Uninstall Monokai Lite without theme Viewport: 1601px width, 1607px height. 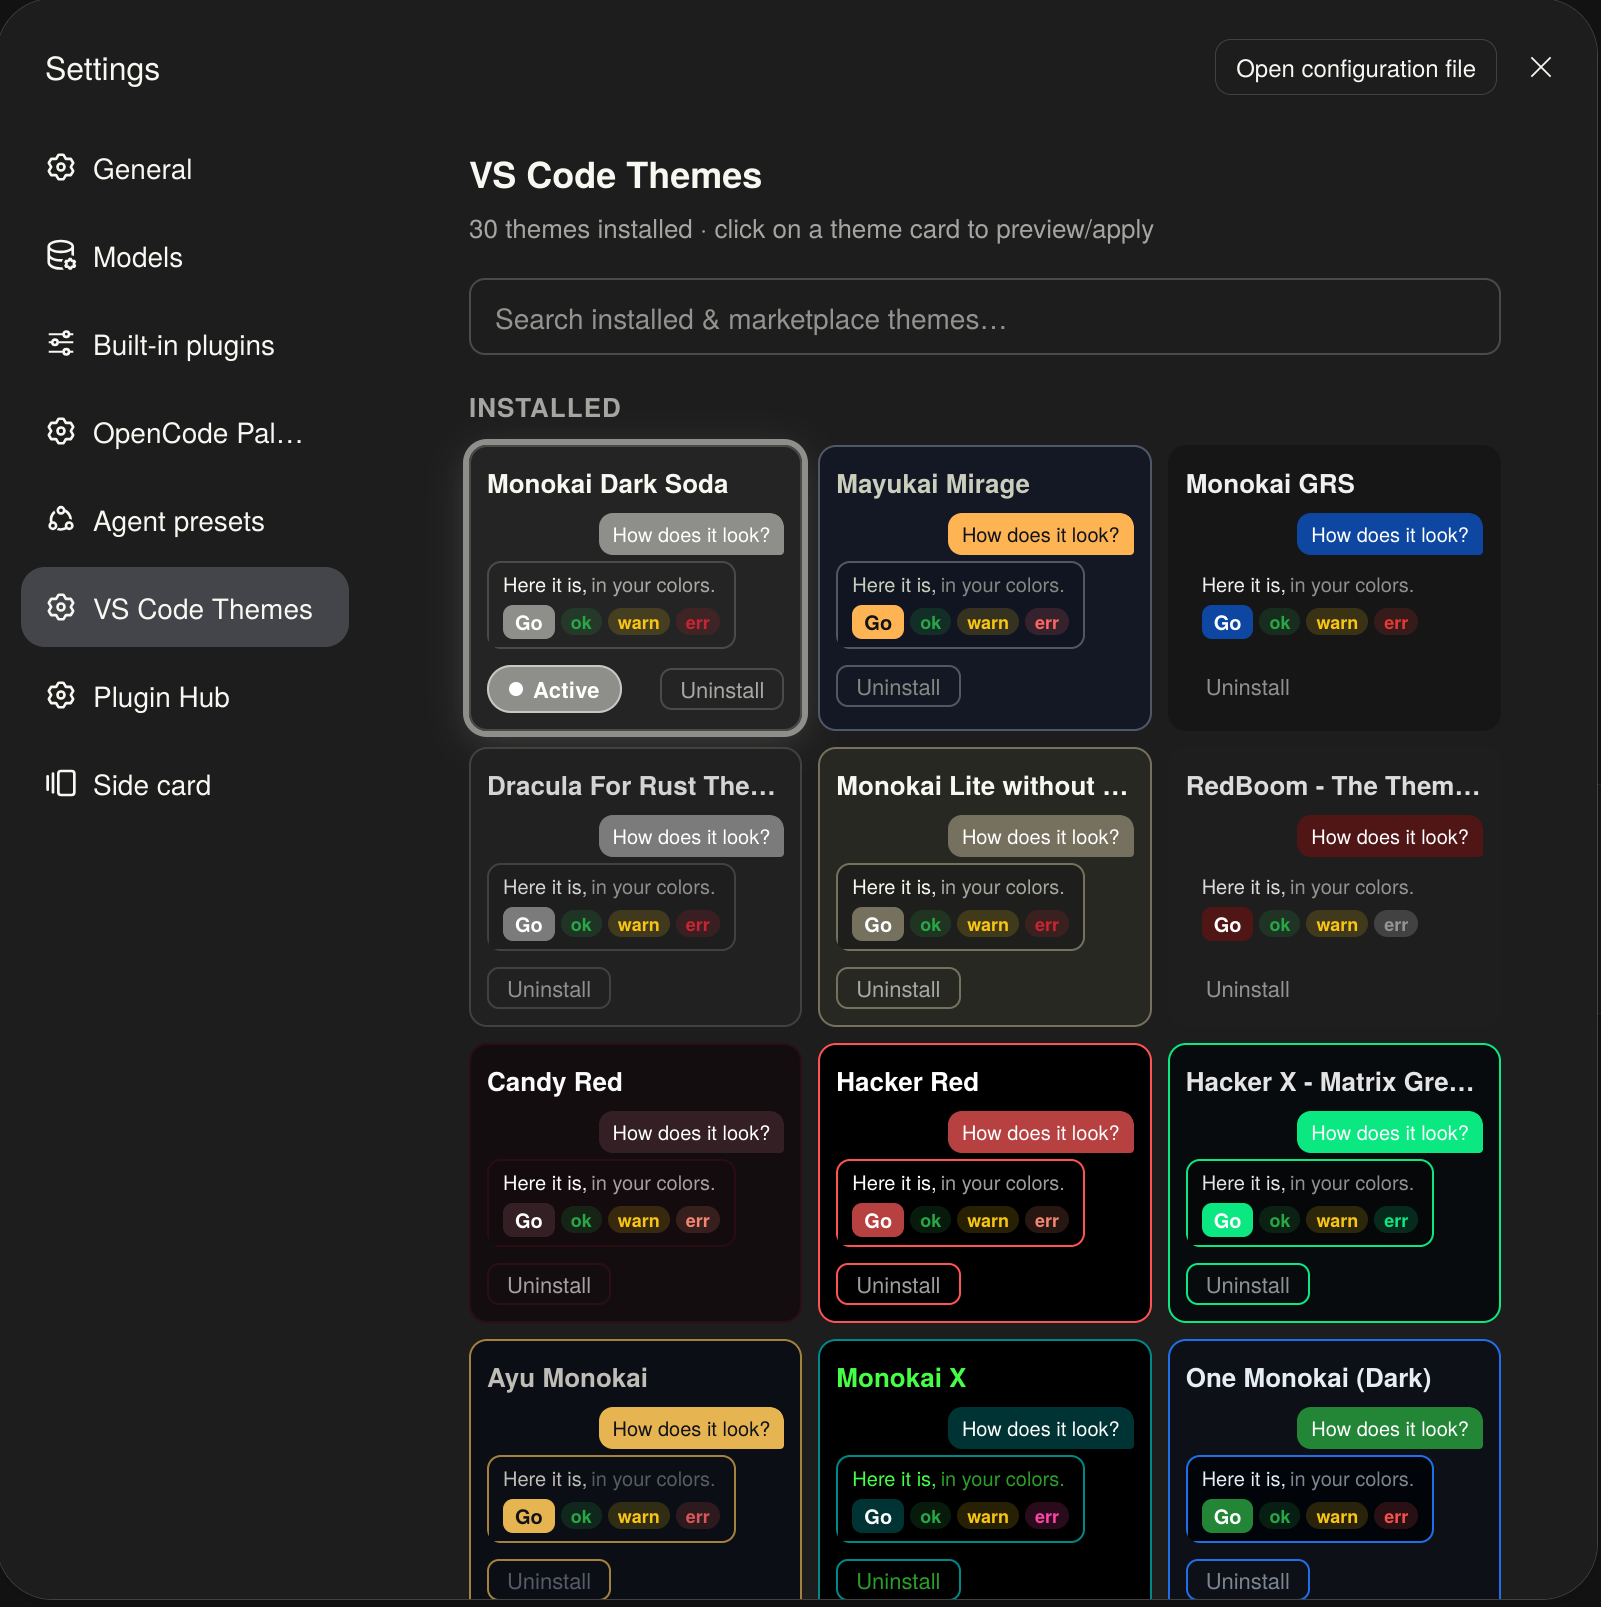coord(898,989)
